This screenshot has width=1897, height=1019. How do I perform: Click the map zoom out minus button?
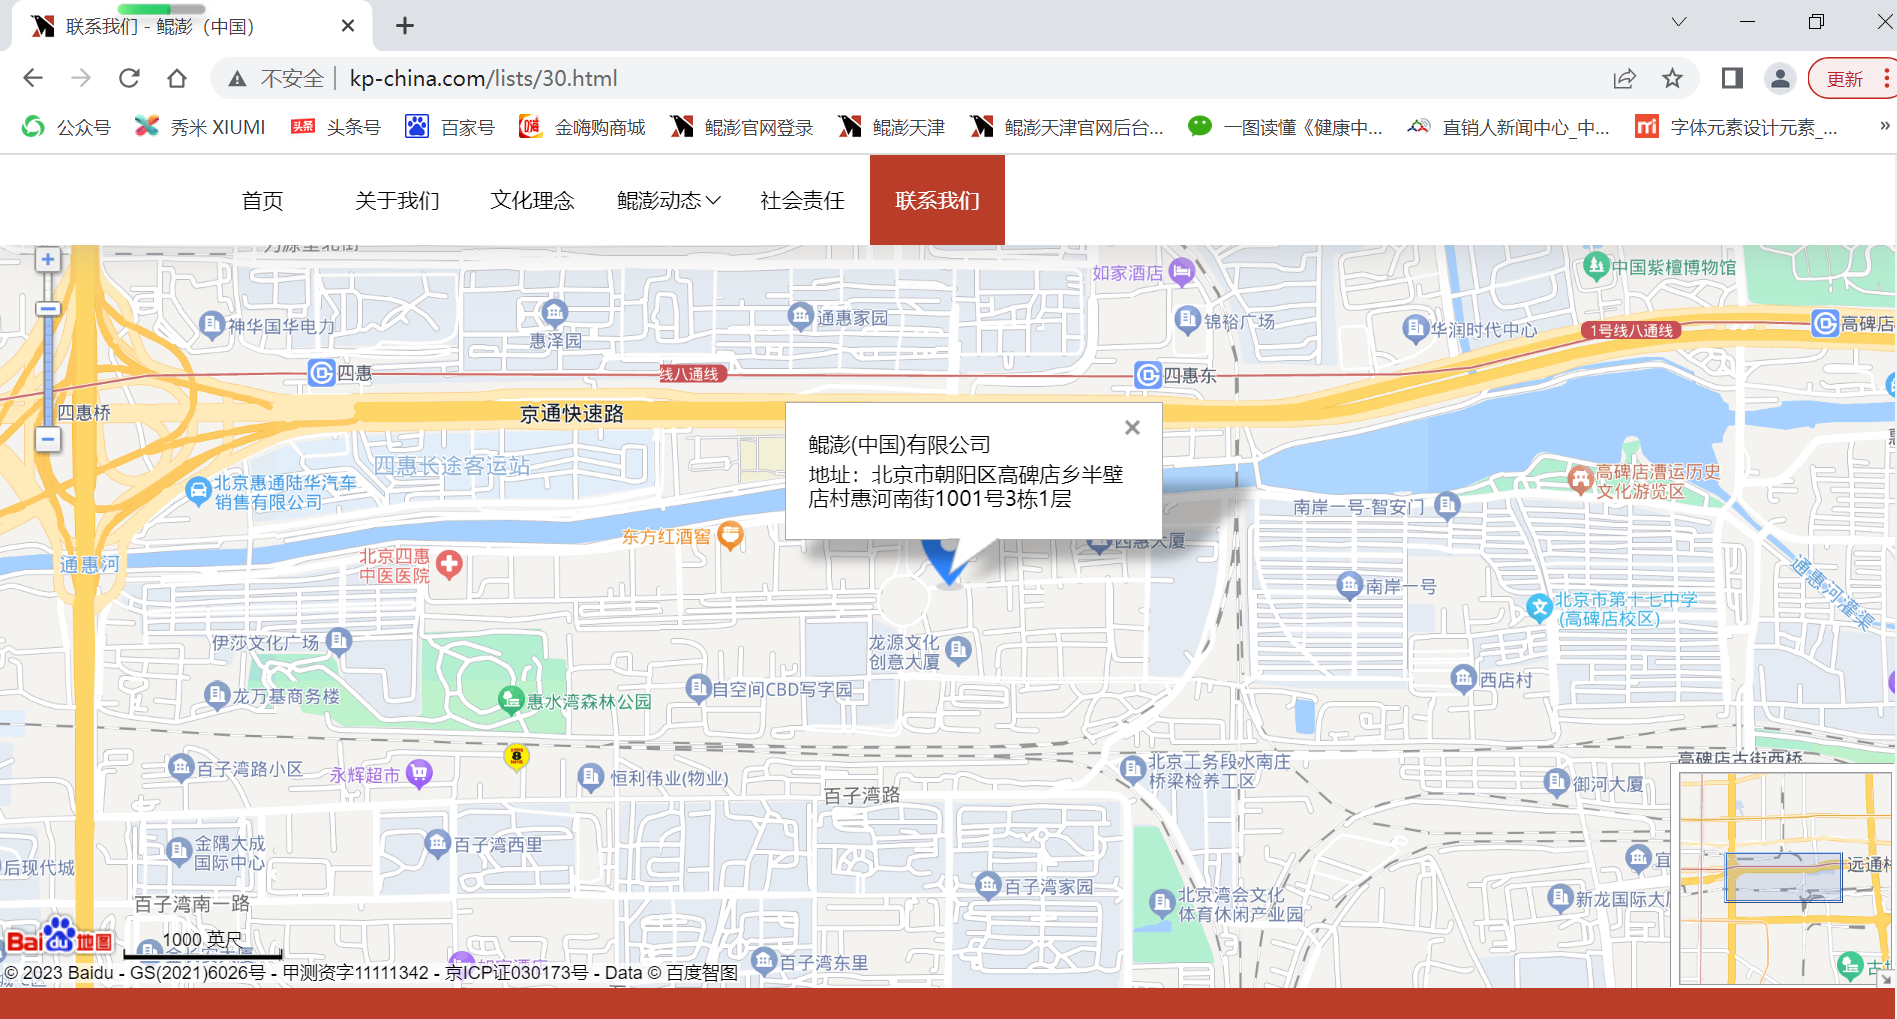pos(47,439)
